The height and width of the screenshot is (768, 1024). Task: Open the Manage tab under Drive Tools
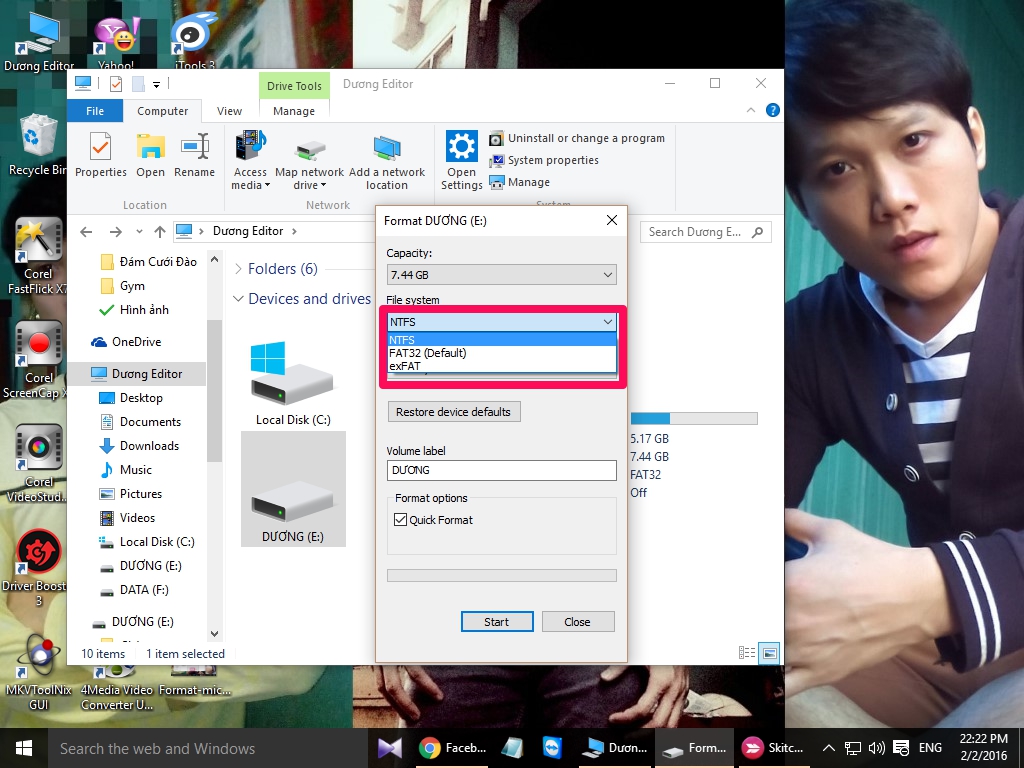293,110
